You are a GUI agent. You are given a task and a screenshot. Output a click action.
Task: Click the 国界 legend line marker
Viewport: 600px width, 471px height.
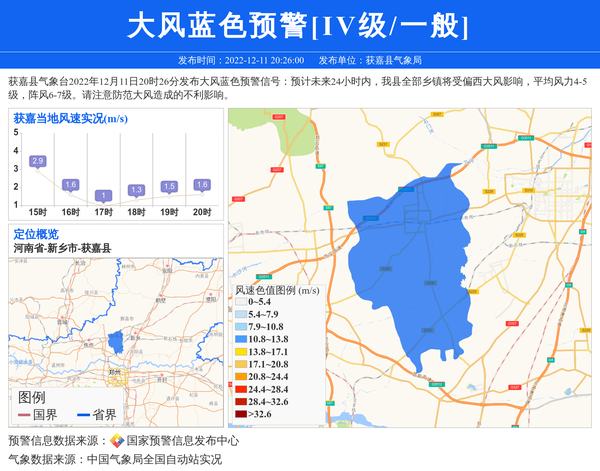click(24, 415)
